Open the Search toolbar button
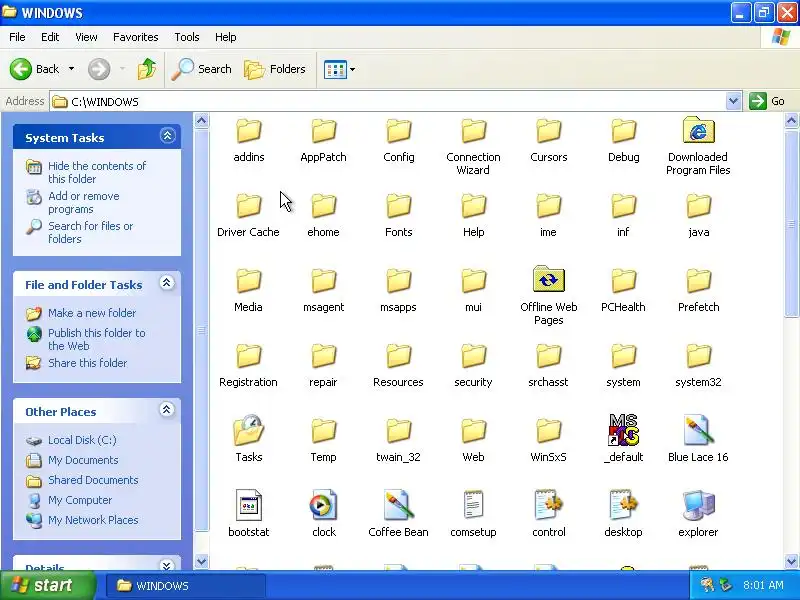 point(202,69)
